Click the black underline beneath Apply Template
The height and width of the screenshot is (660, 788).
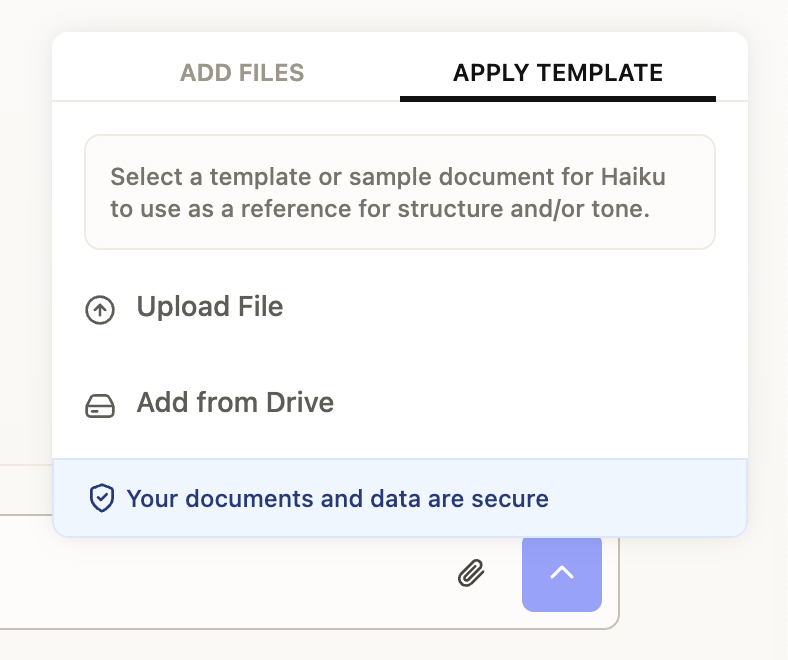click(557, 99)
